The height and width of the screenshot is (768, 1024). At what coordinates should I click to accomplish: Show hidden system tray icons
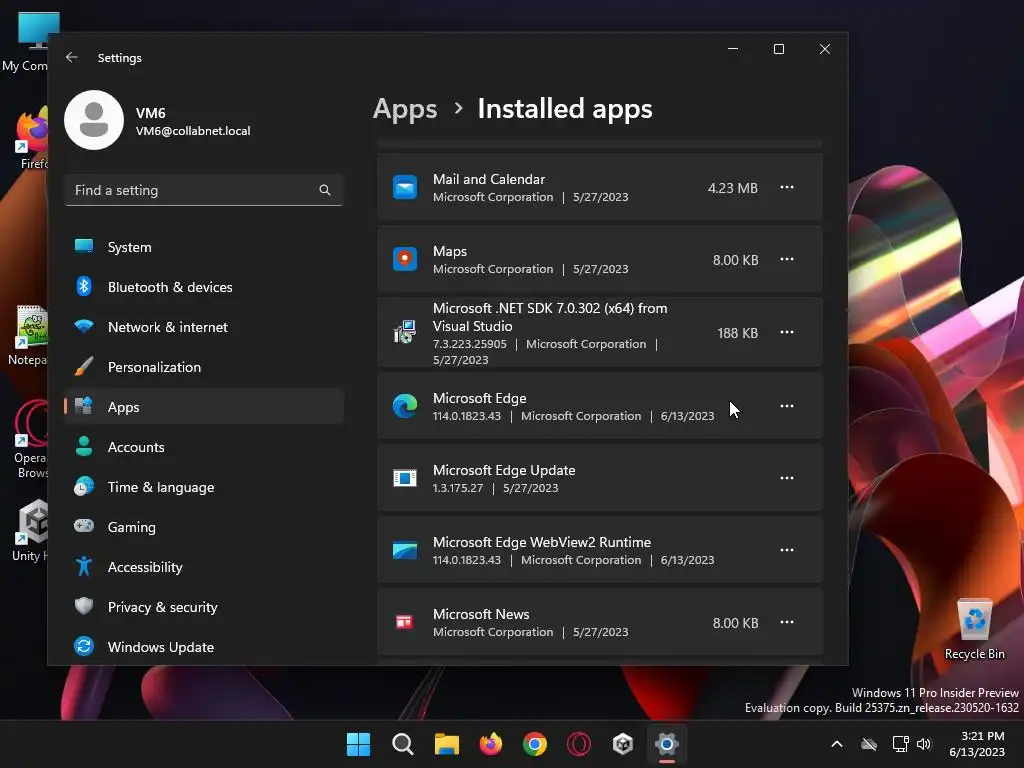point(837,744)
